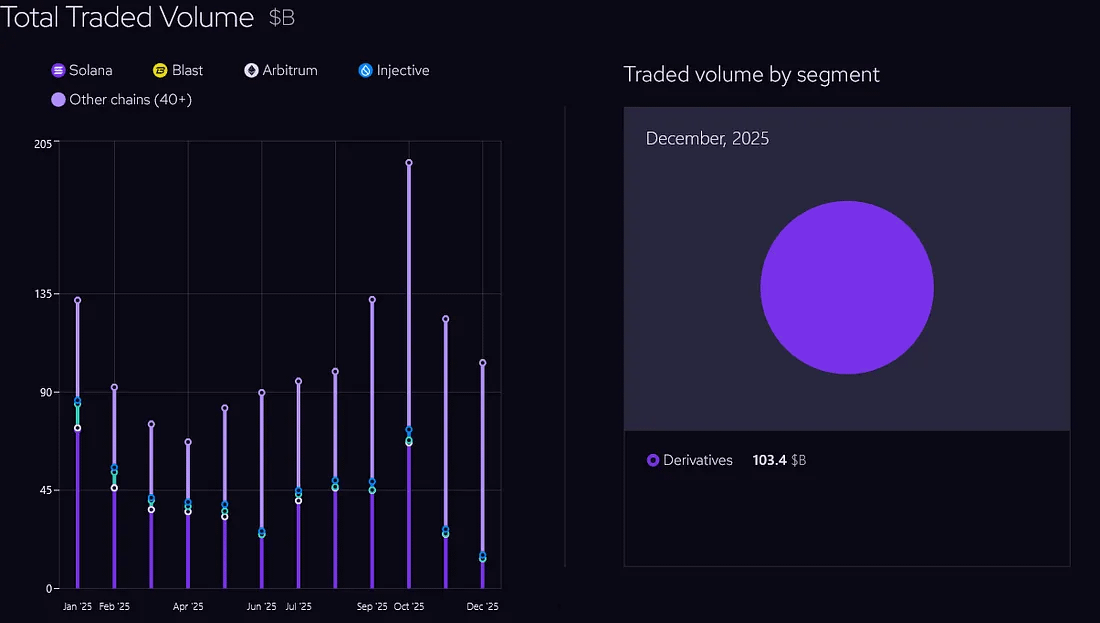Click the 103.4 $B volume value
This screenshot has width=1100, height=623.
coord(779,461)
